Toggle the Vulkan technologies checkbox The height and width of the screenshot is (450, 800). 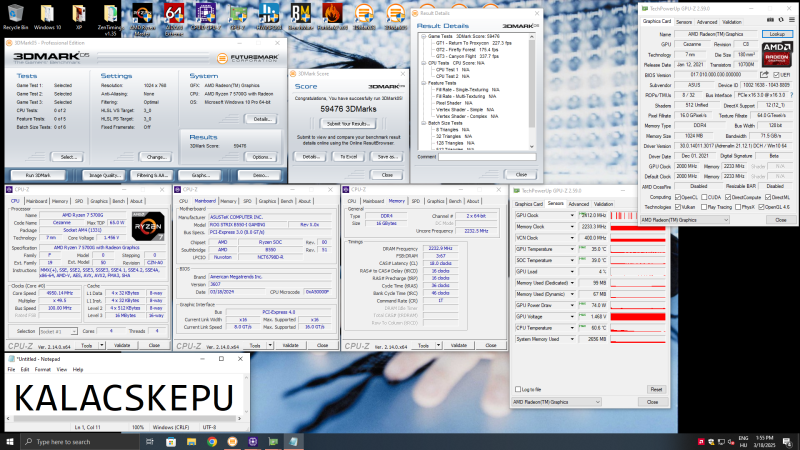pos(678,207)
